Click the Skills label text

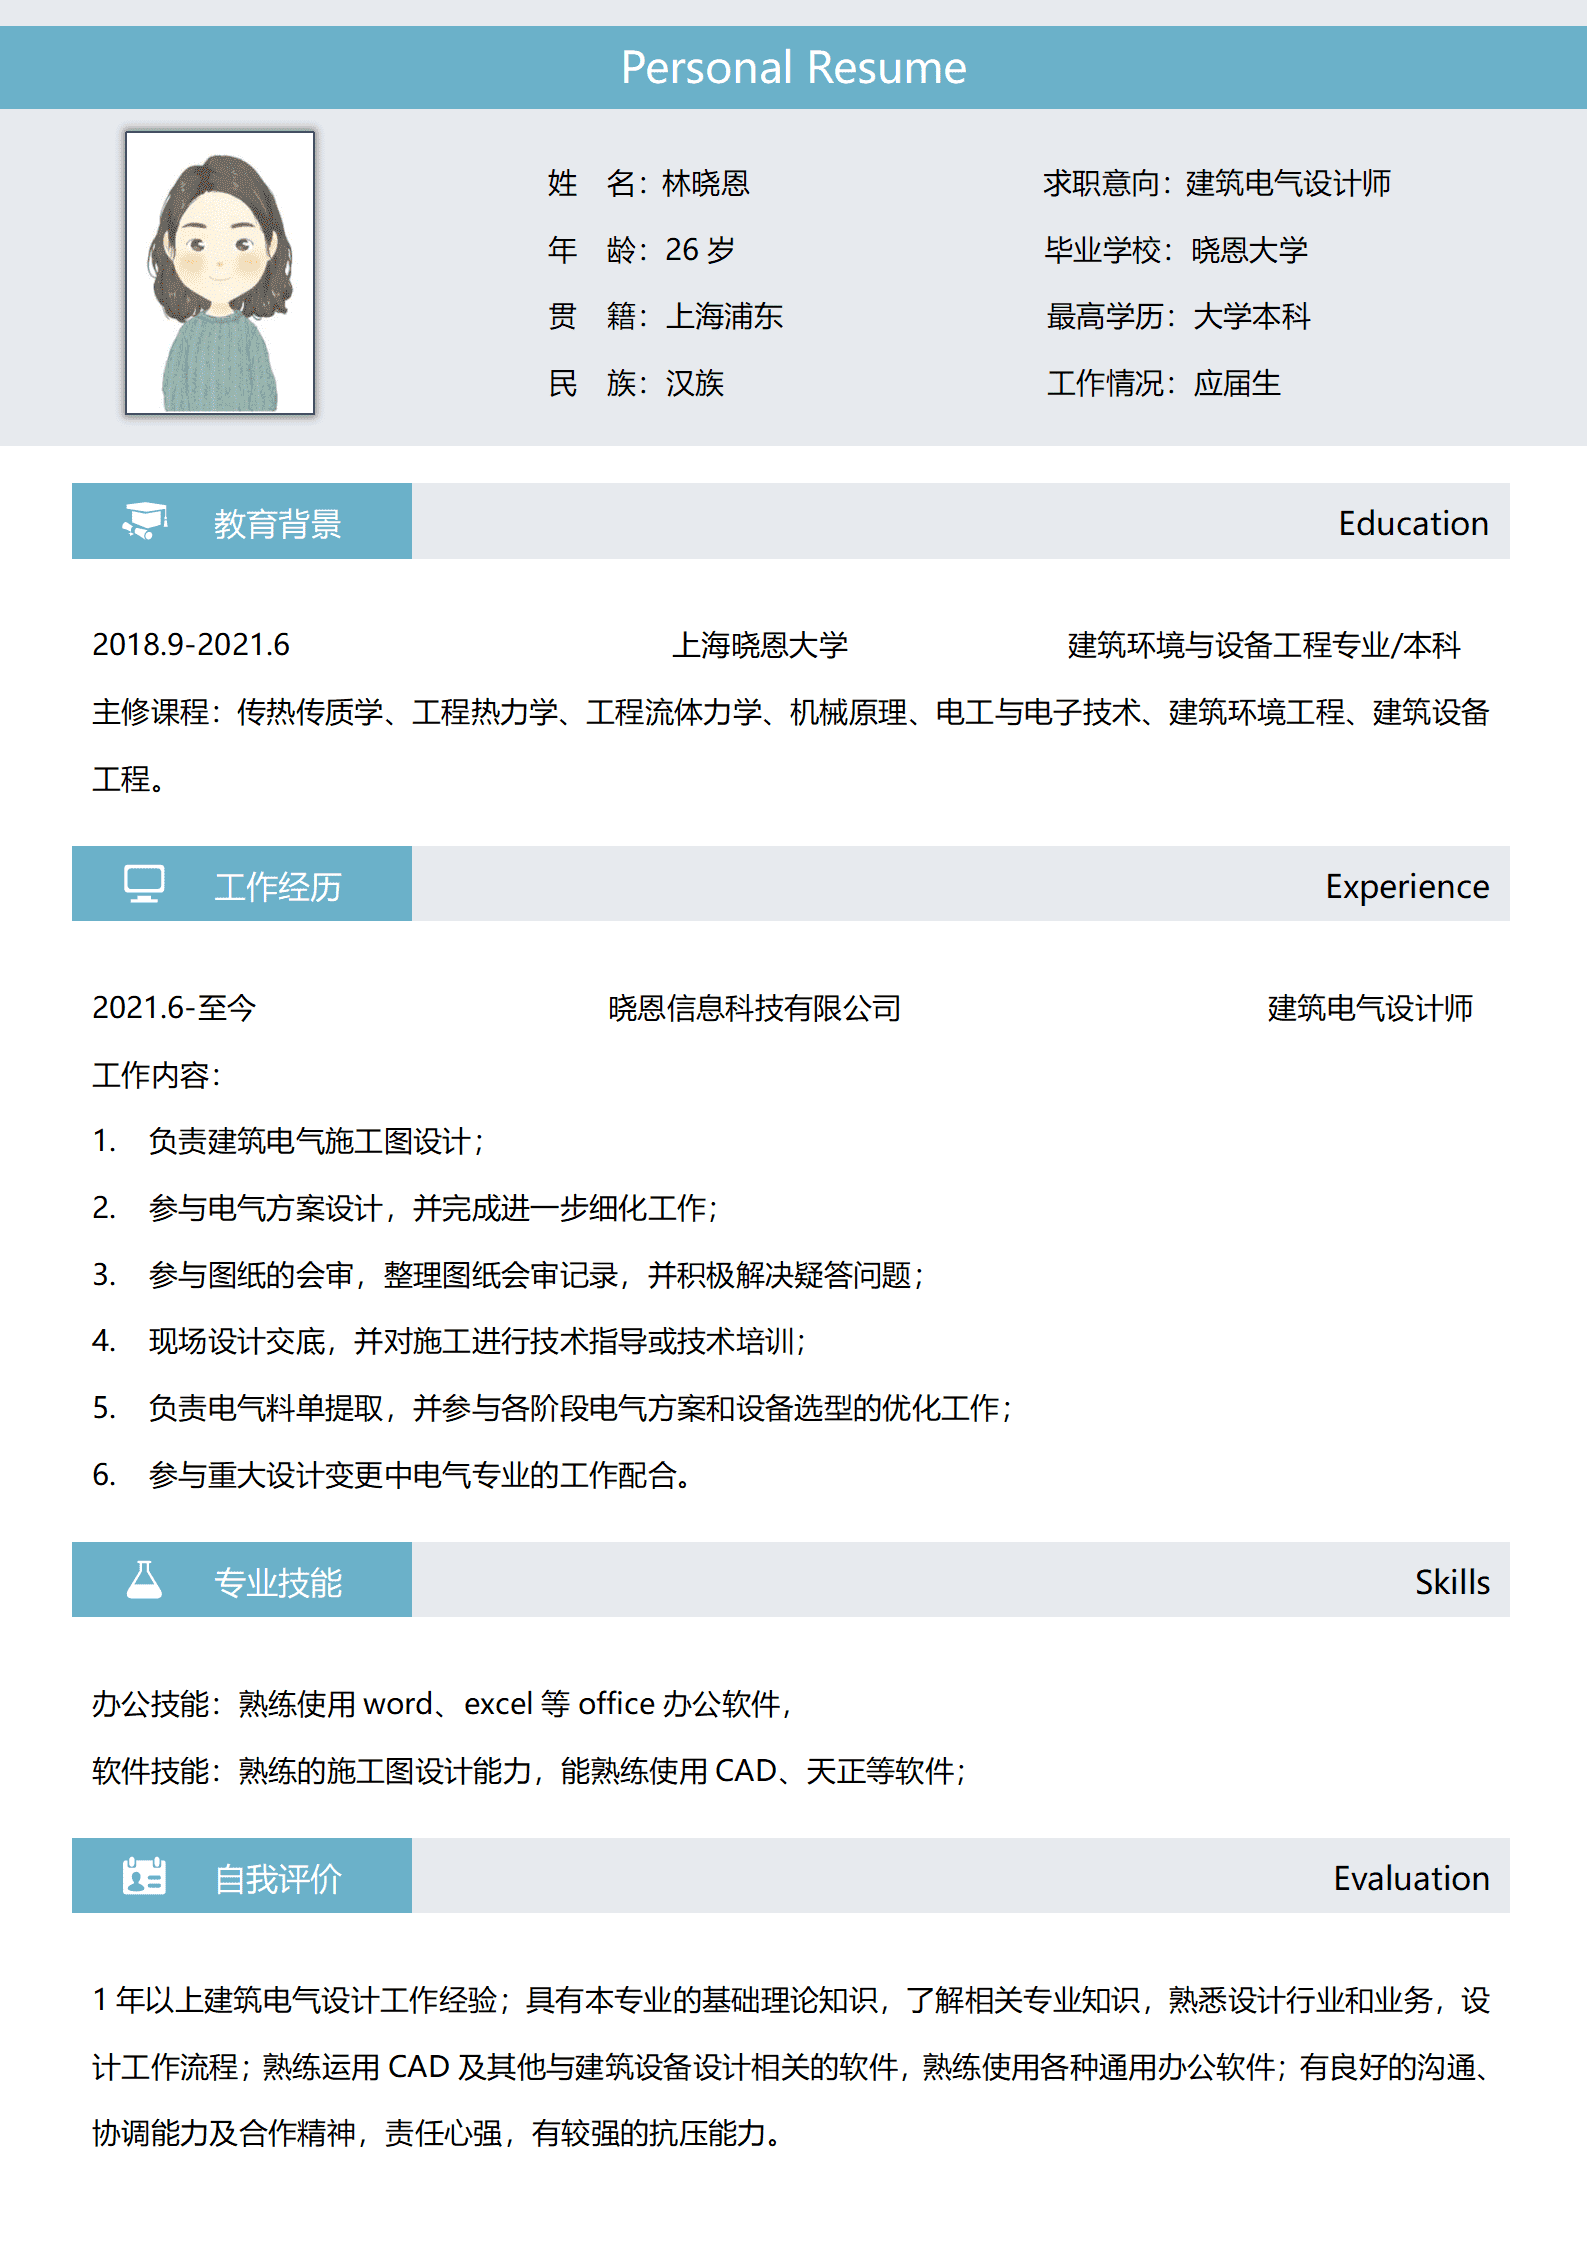pyautogui.click(x=1452, y=1582)
